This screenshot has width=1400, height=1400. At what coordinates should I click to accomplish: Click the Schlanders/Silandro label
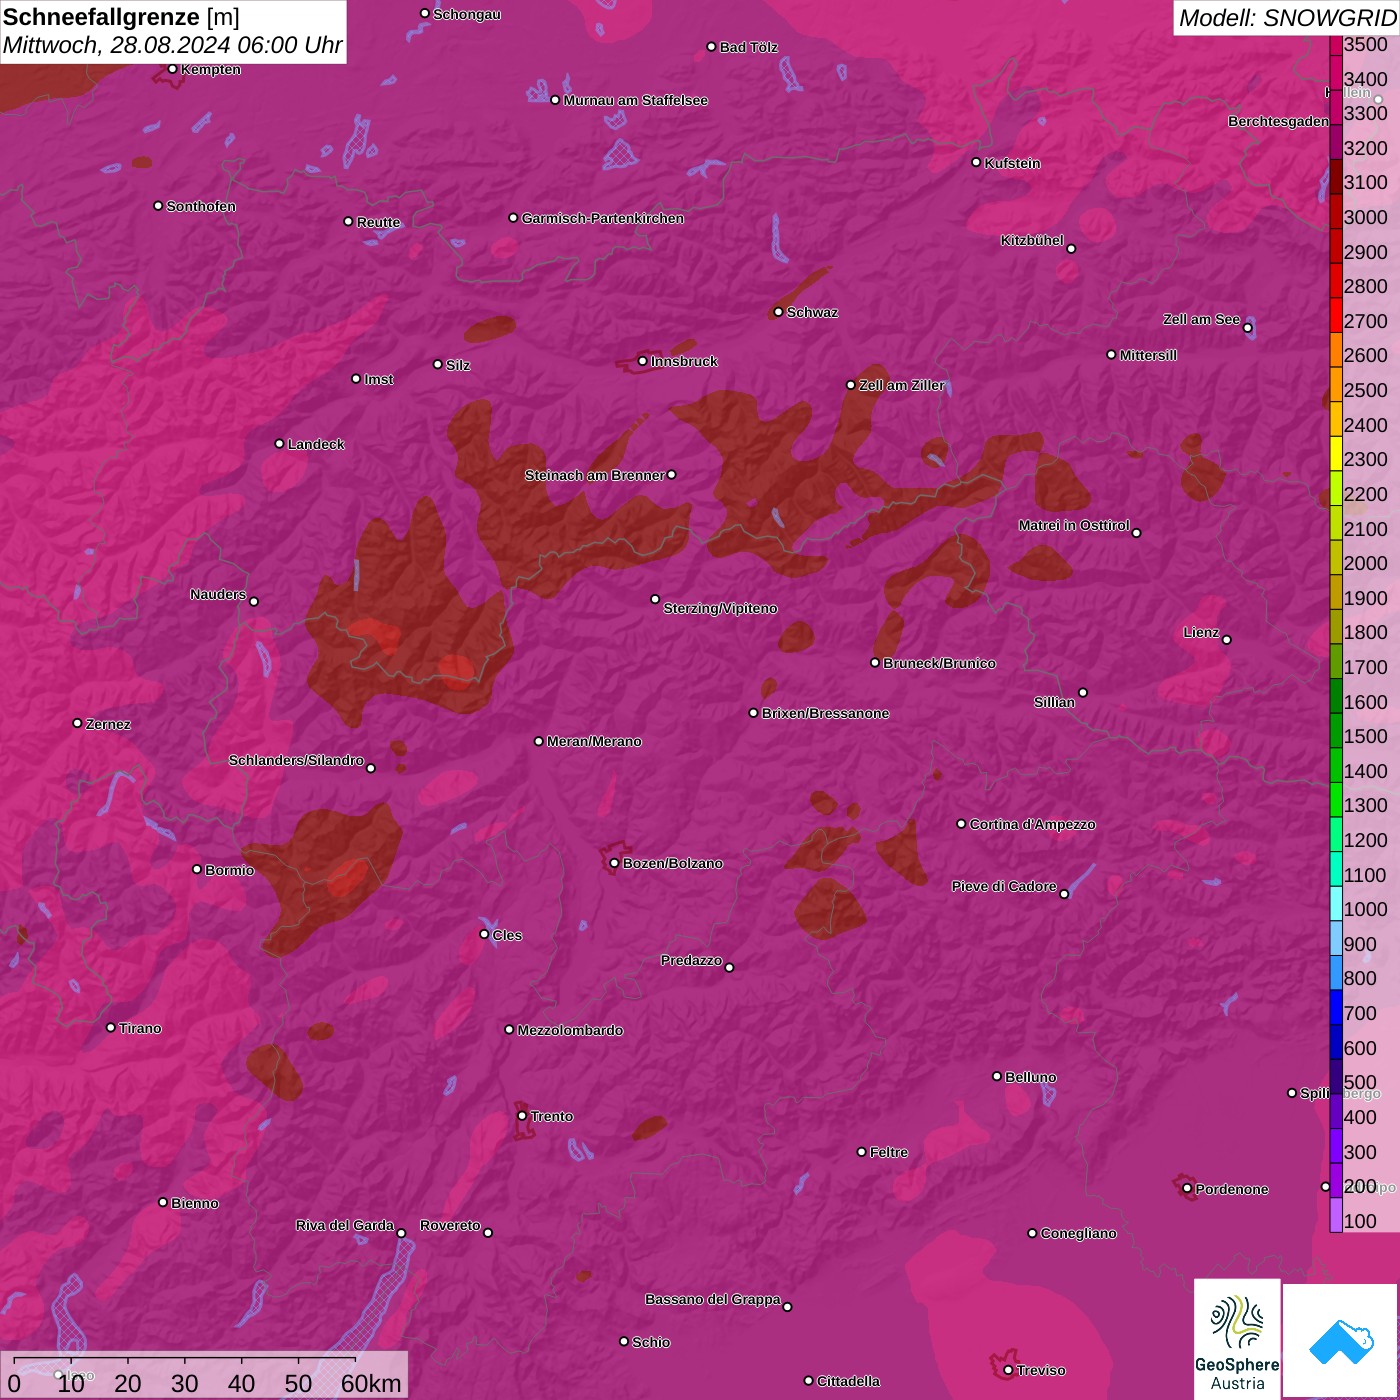pyautogui.click(x=296, y=760)
